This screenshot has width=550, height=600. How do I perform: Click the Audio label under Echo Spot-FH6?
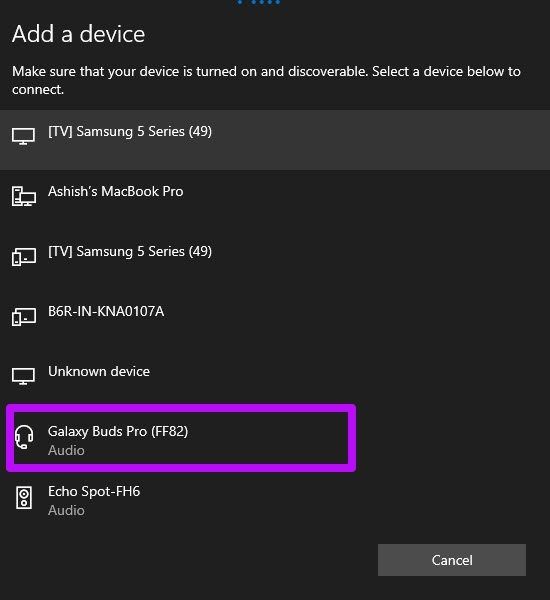[66, 510]
